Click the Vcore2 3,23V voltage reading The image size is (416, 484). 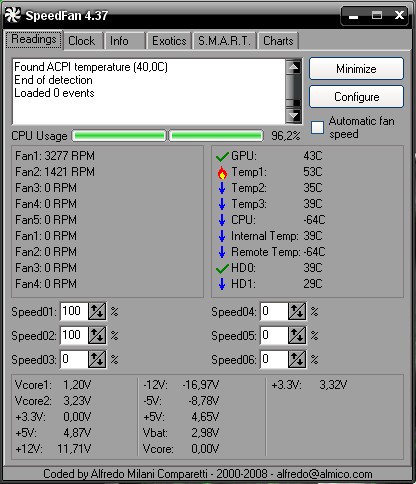pyautogui.click(x=53, y=401)
